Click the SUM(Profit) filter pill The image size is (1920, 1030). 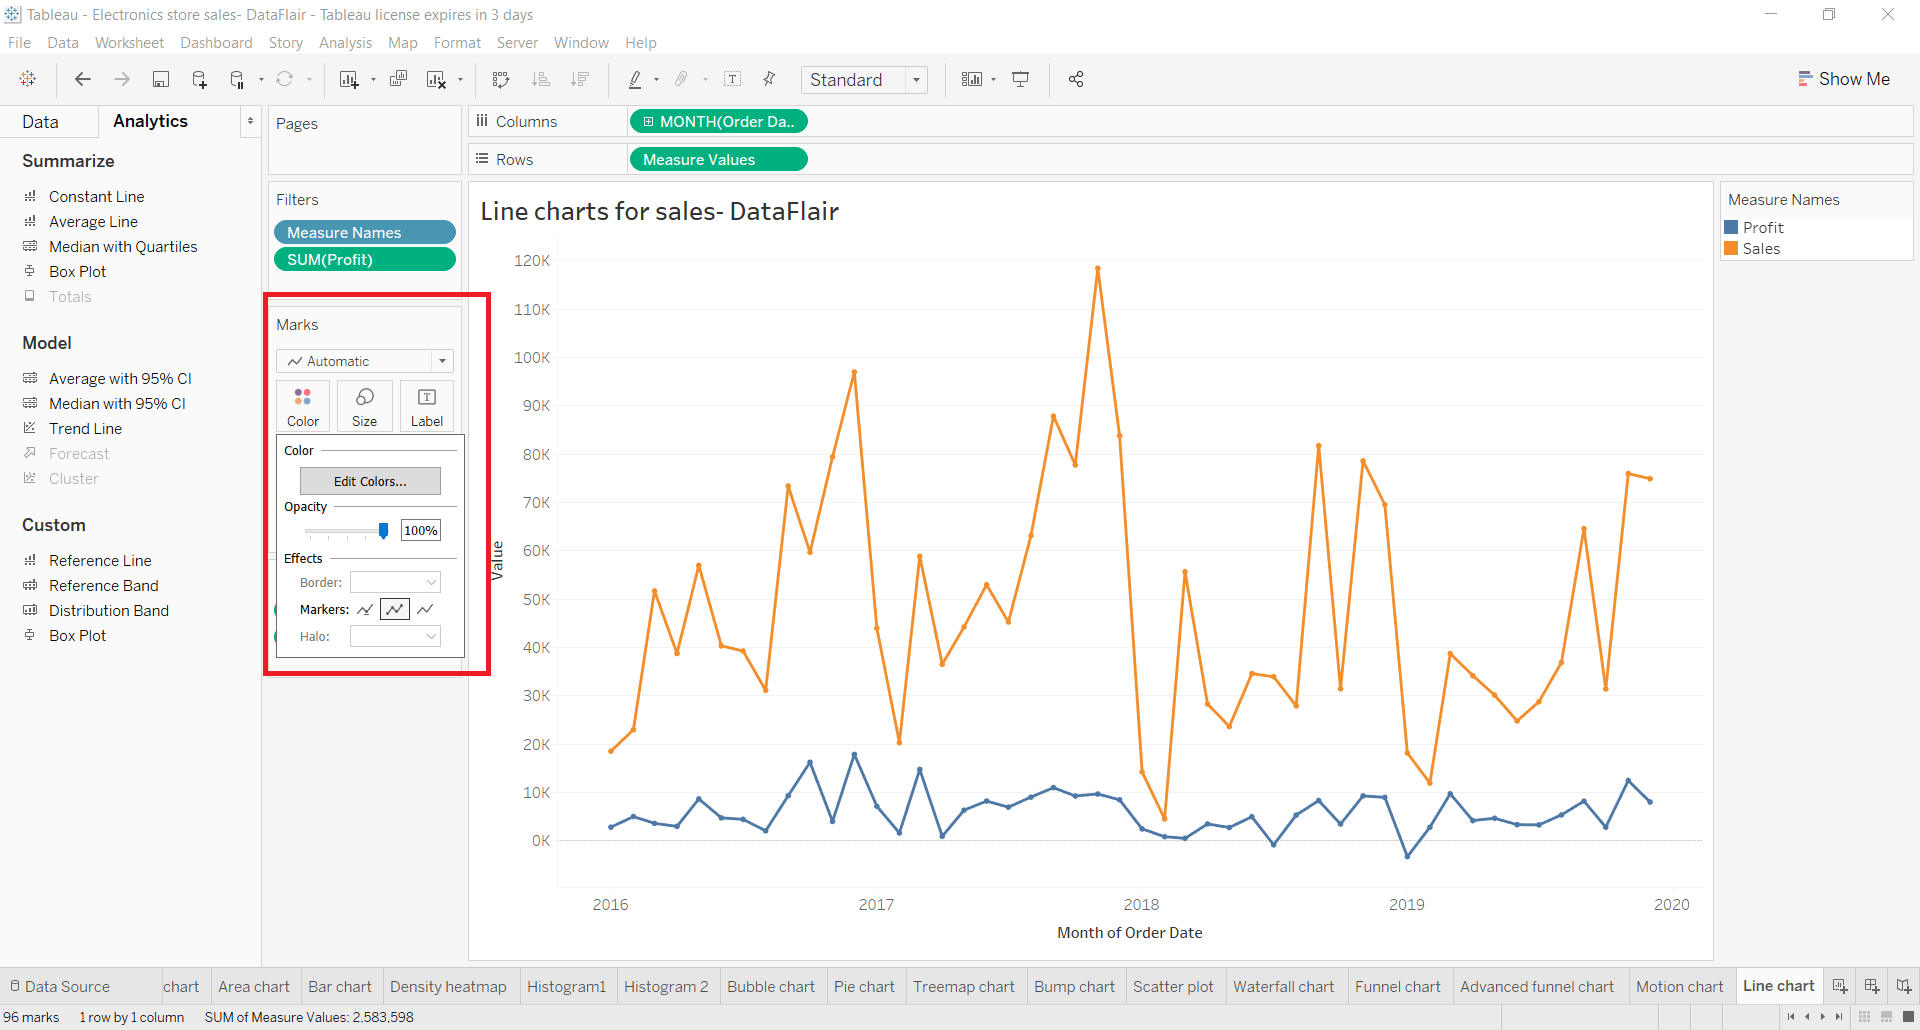click(365, 259)
